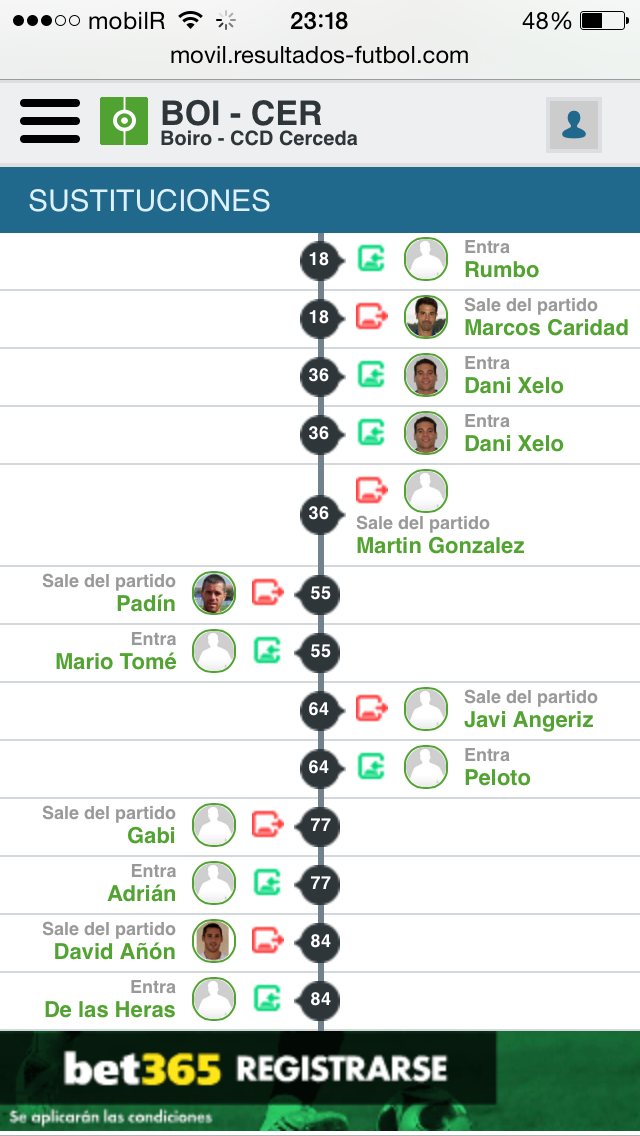Tap the green enter icon beside Mario Tomé
This screenshot has height=1136, width=640.
[267, 651]
